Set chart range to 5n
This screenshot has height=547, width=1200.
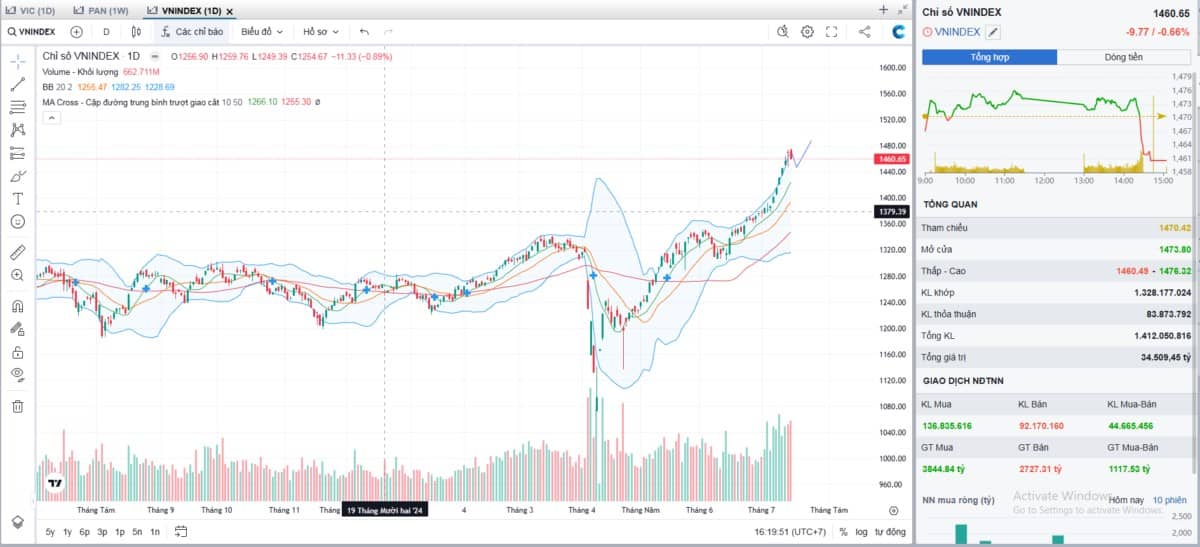click(x=137, y=532)
